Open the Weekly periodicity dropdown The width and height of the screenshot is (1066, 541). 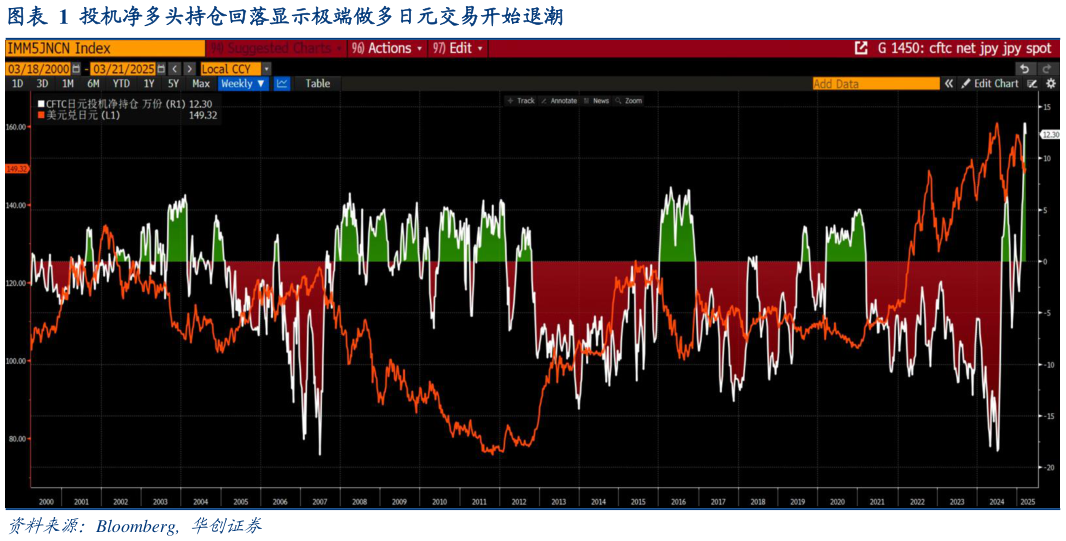[243, 84]
